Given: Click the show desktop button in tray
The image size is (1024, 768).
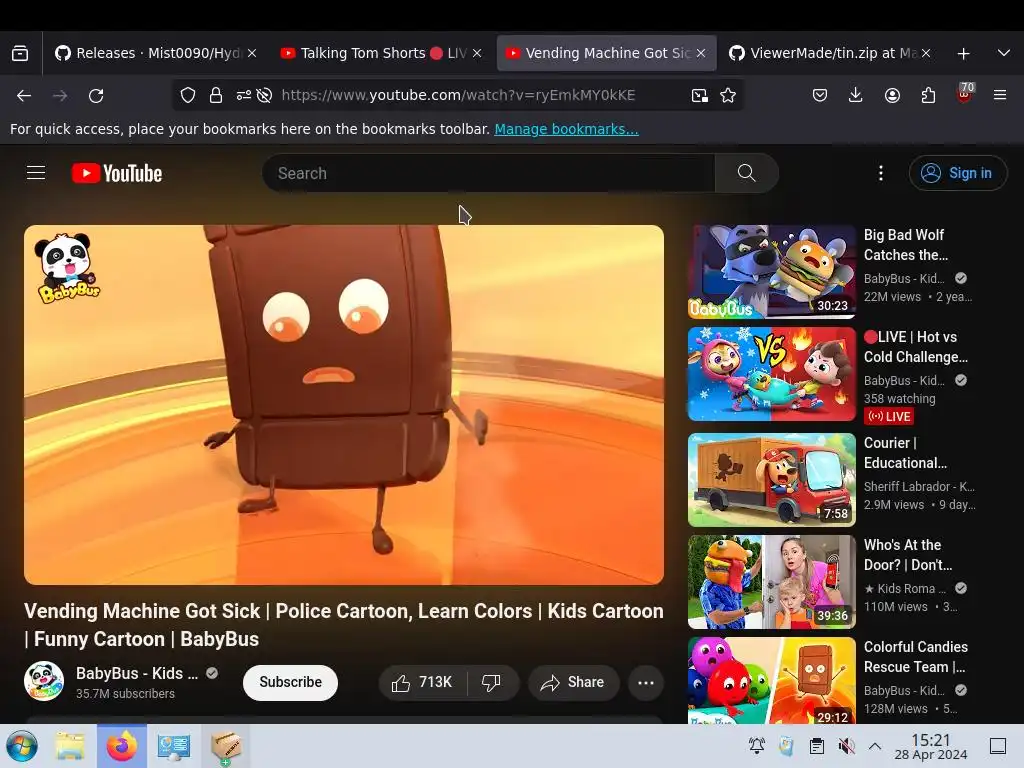Looking at the screenshot, I should click(998, 746).
